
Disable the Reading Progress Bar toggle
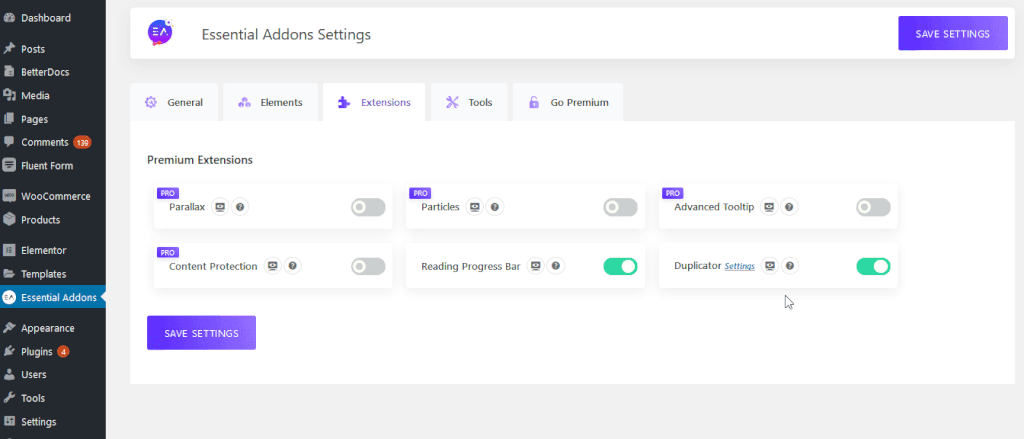620,266
